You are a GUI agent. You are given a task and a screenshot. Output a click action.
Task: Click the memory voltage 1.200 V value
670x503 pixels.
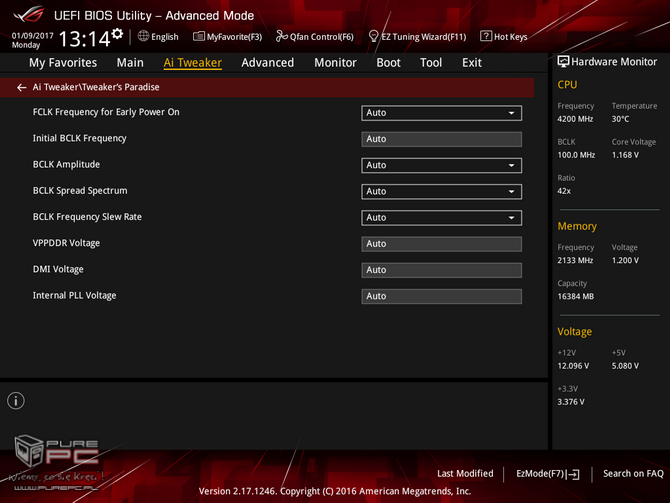(x=625, y=260)
